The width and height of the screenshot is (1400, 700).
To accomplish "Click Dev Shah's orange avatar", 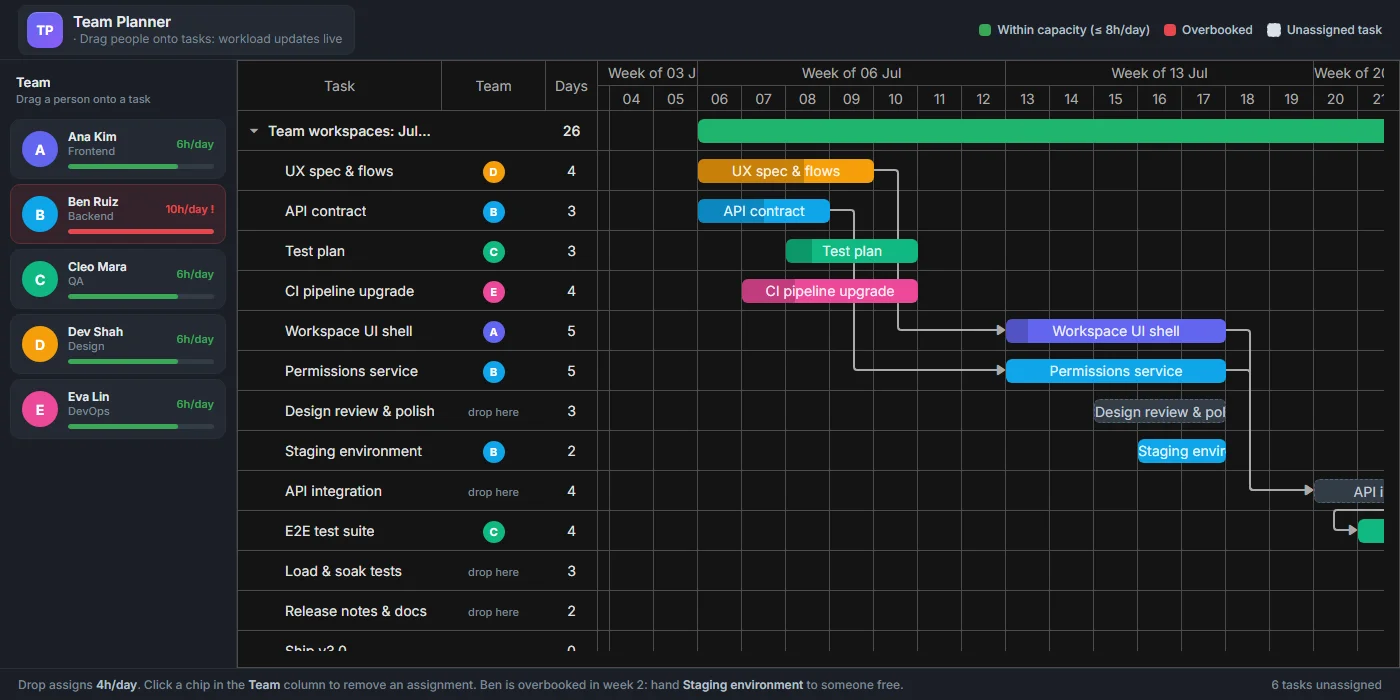I will tap(40, 344).
